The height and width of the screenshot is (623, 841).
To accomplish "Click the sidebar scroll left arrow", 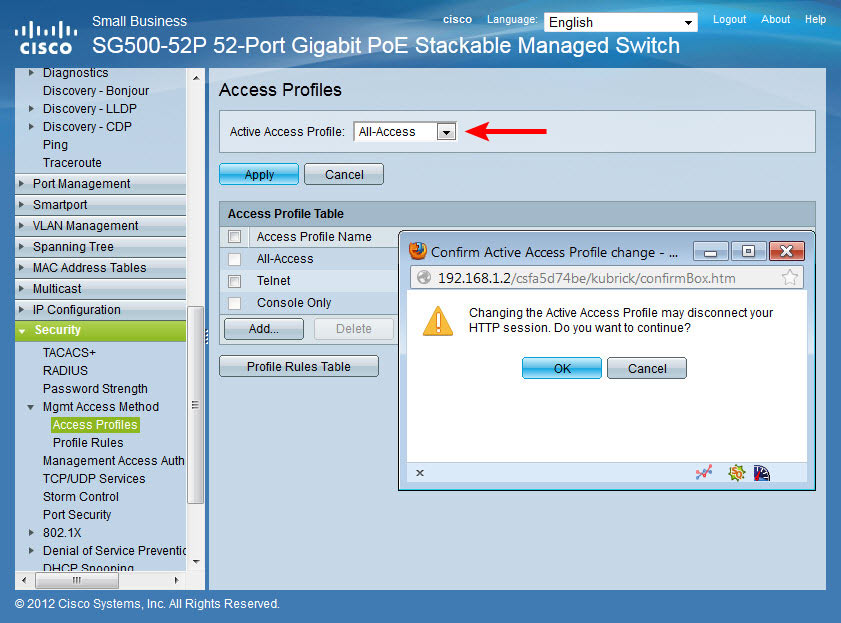I will [24, 580].
